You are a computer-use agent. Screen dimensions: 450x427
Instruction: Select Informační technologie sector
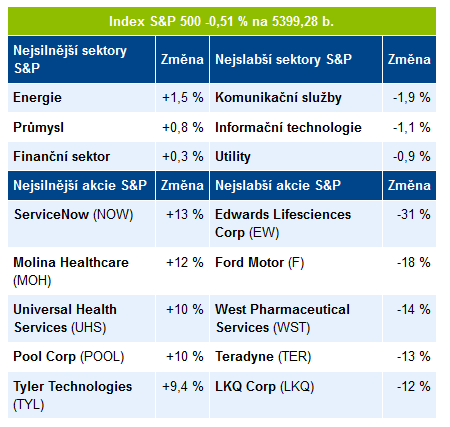tap(296, 127)
